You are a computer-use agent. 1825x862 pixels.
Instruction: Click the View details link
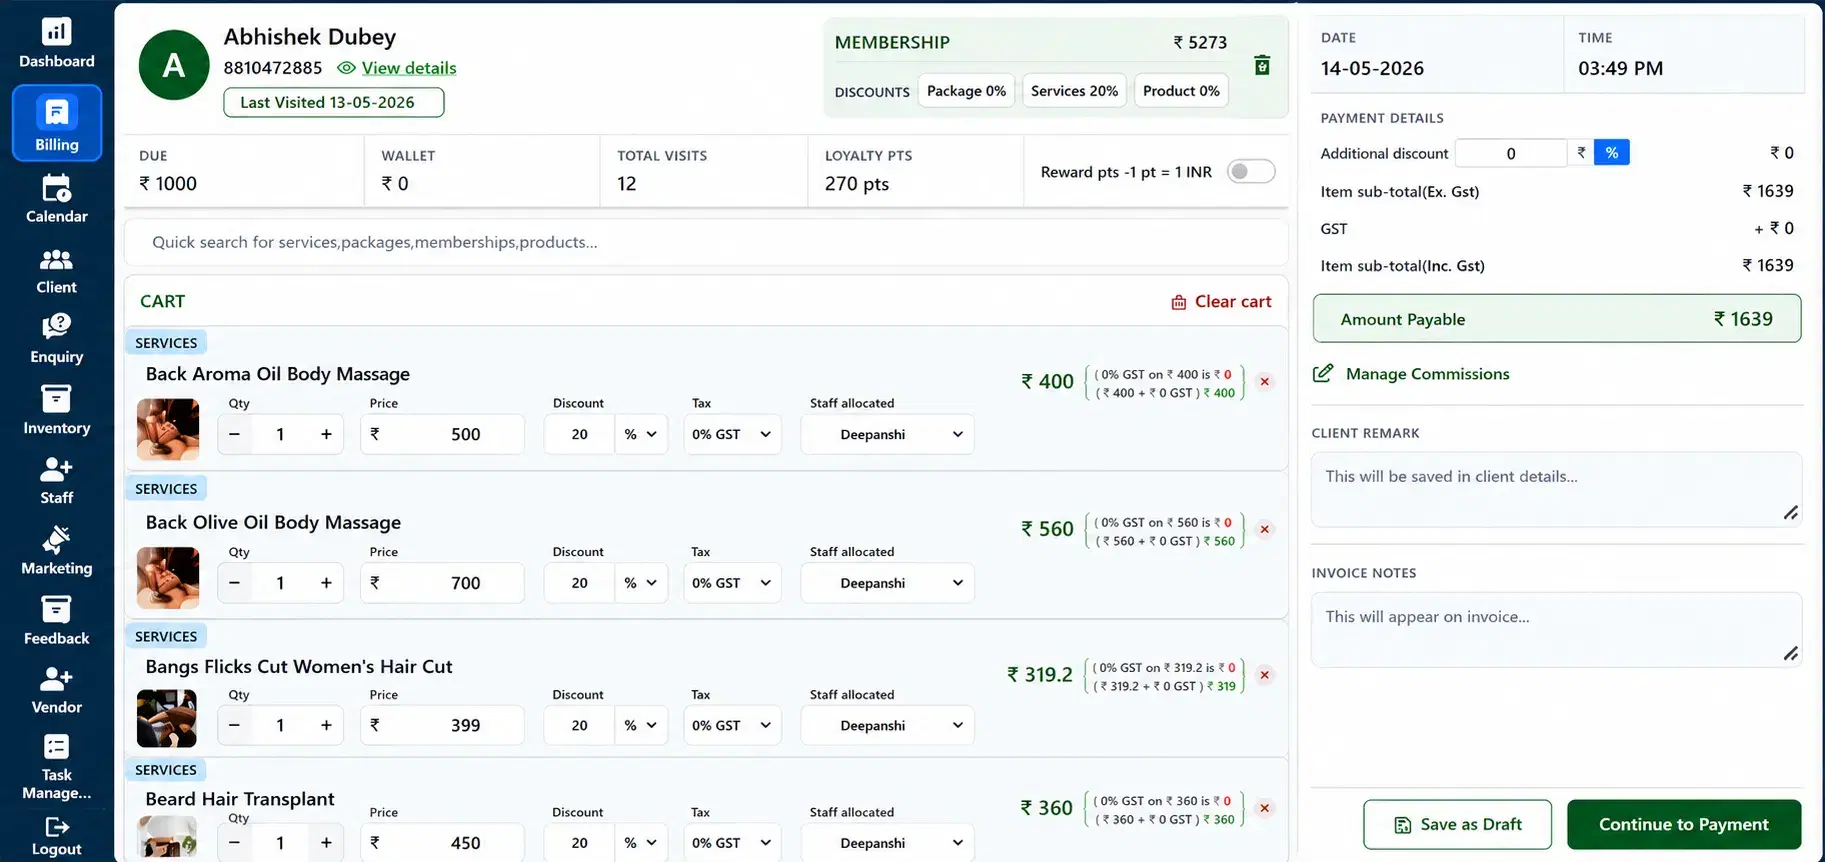point(409,68)
